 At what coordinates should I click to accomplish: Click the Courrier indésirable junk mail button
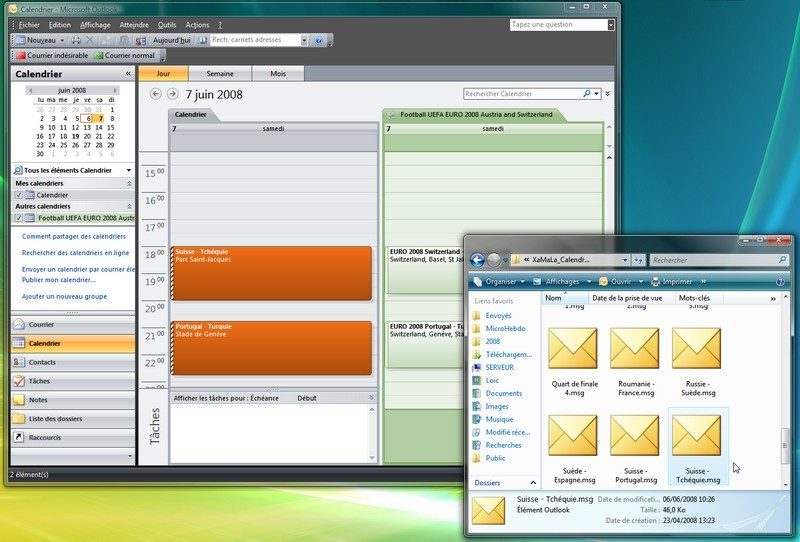coord(51,56)
